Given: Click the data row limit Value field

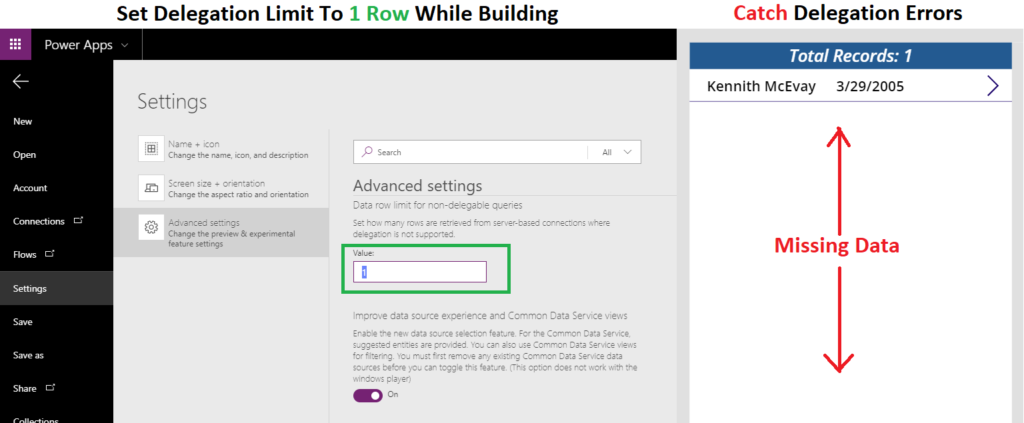Looking at the screenshot, I should click(420, 272).
